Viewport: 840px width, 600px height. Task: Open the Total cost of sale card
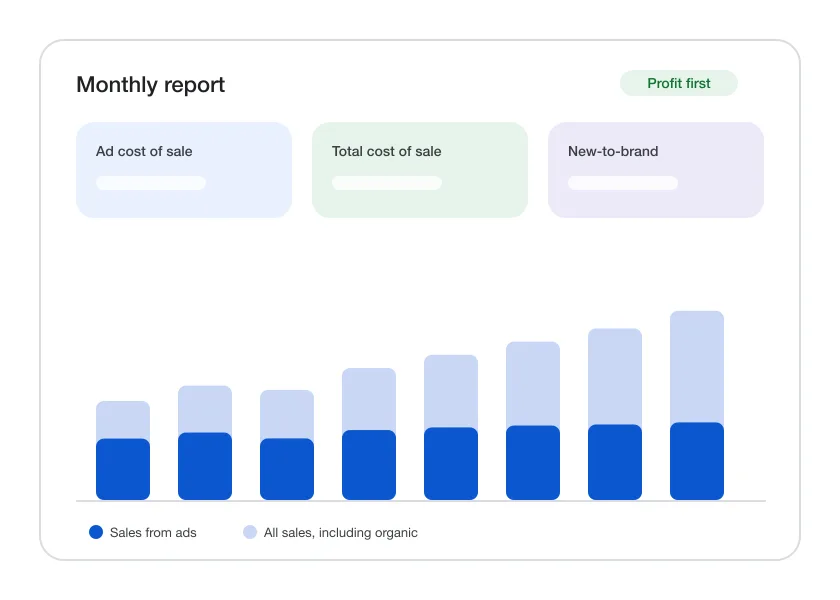point(419,170)
